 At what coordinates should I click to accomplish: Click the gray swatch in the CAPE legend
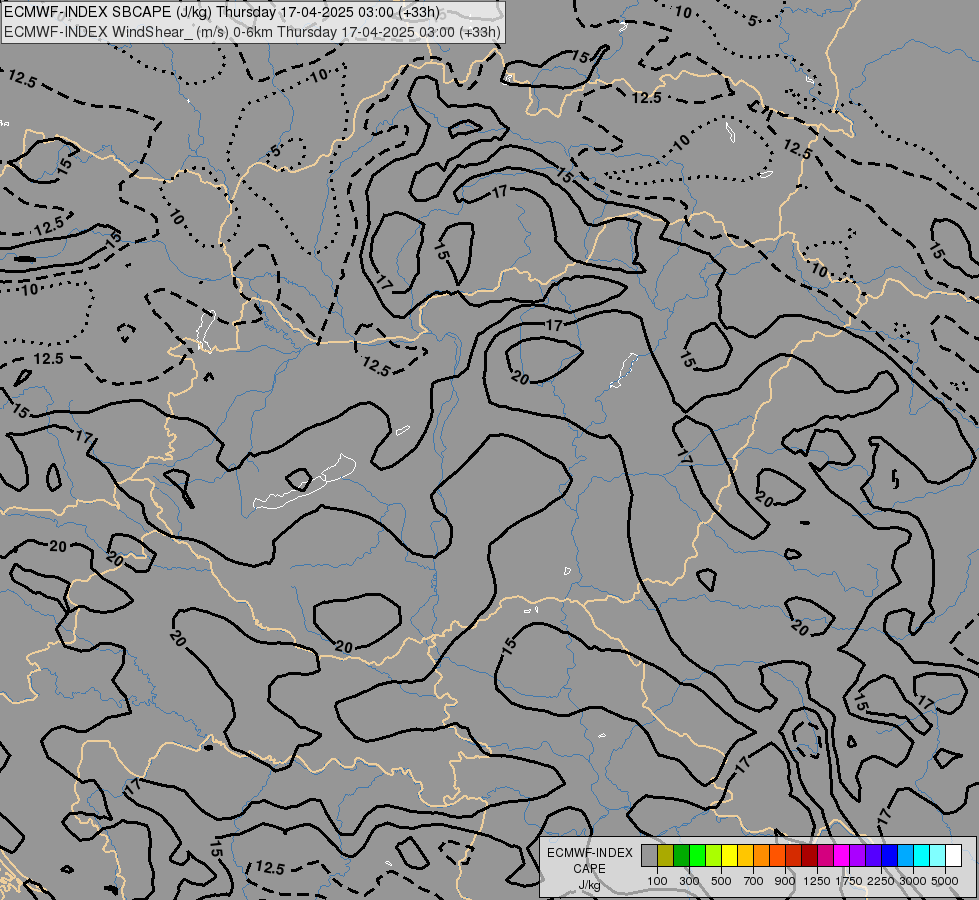click(649, 856)
